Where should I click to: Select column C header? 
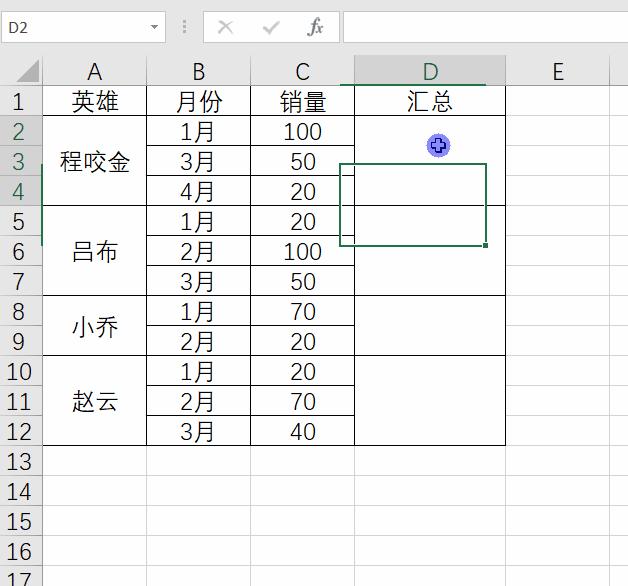(302, 71)
